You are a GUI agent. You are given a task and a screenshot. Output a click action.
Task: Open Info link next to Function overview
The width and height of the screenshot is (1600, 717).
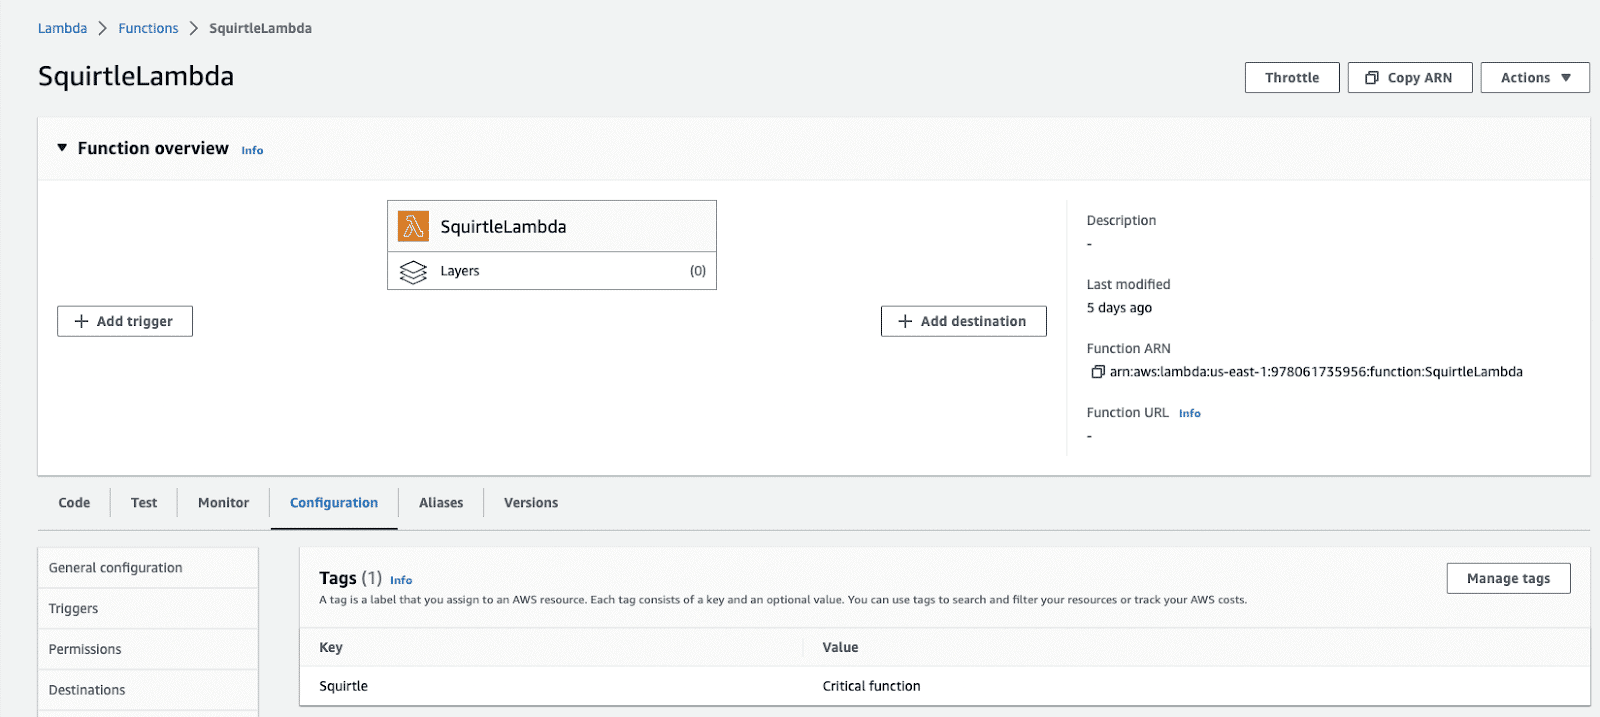point(252,150)
